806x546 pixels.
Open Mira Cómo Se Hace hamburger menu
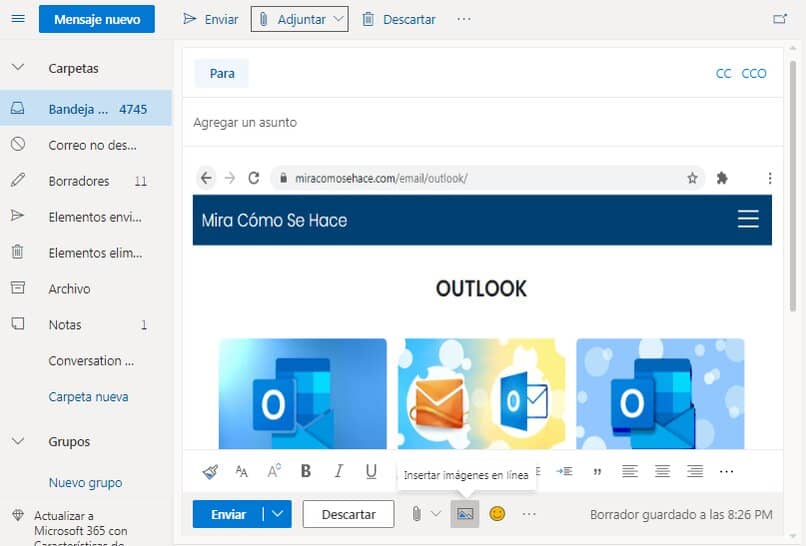pyautogui.click(x=748, y=219)
